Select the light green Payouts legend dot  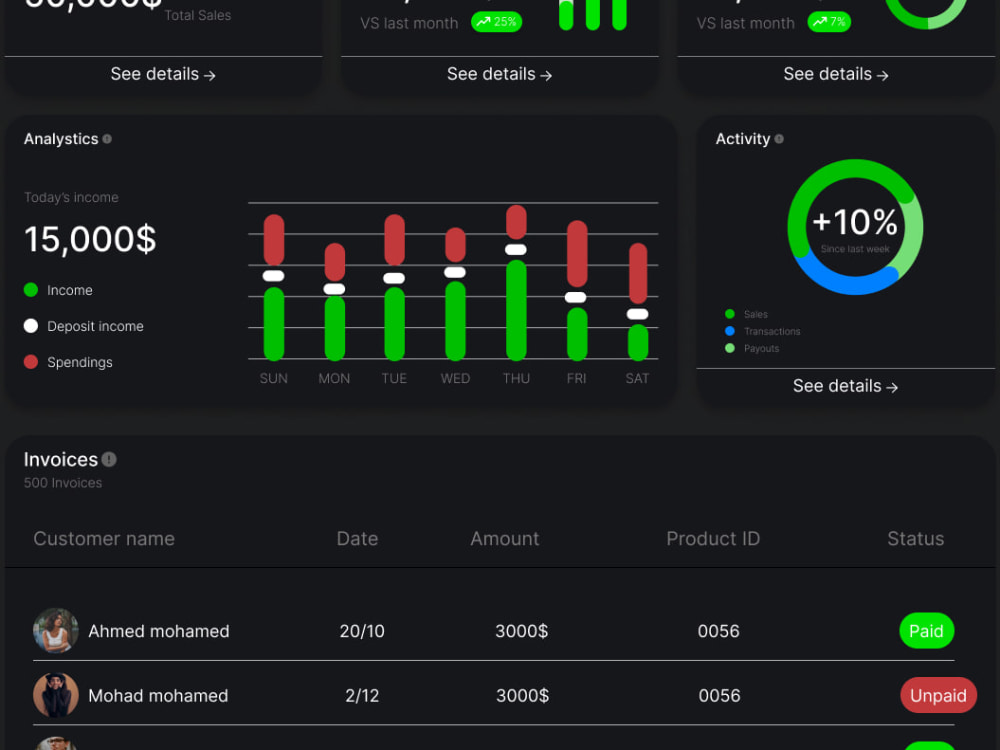(x=730, y=348)
